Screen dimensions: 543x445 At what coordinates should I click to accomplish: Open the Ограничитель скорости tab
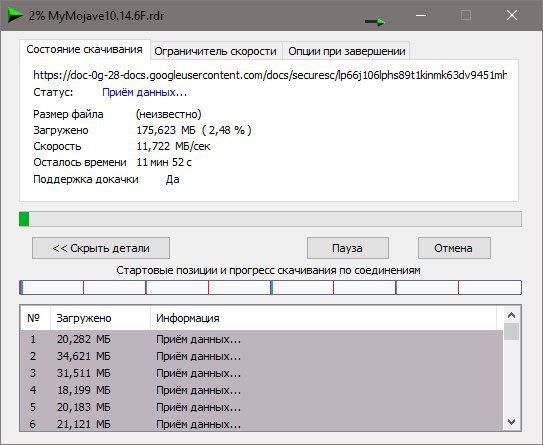click(216, 51)
